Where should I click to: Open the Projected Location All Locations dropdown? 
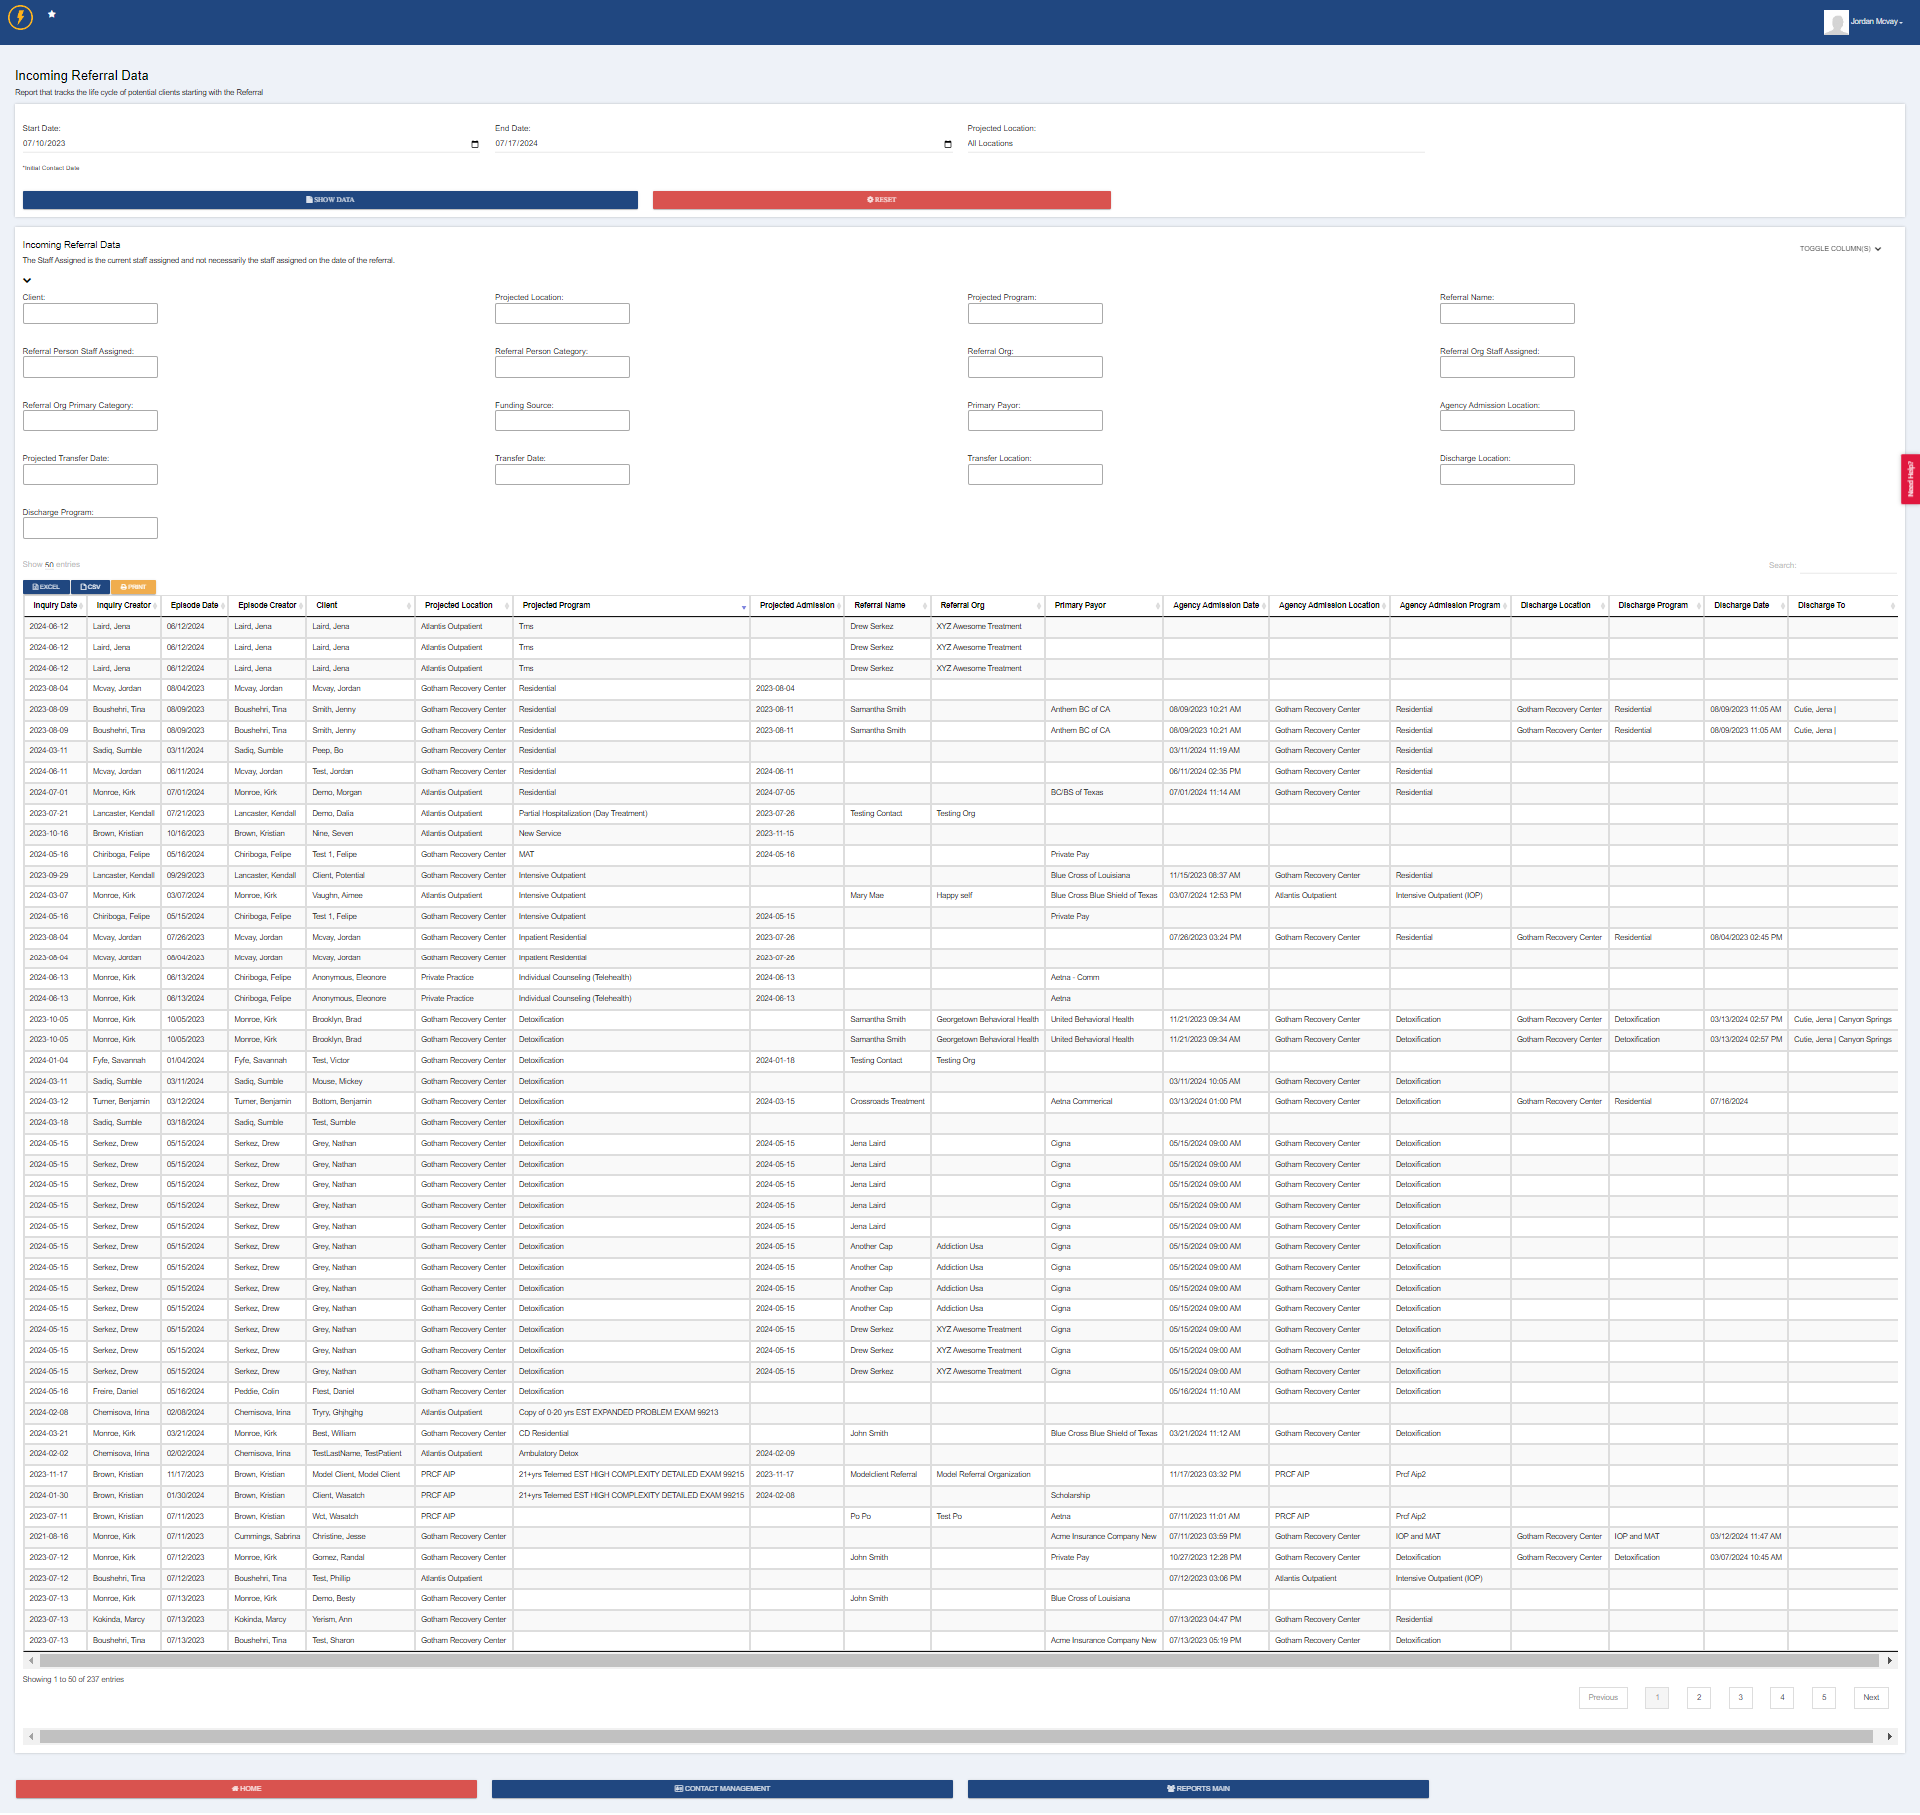point(1195,144)
